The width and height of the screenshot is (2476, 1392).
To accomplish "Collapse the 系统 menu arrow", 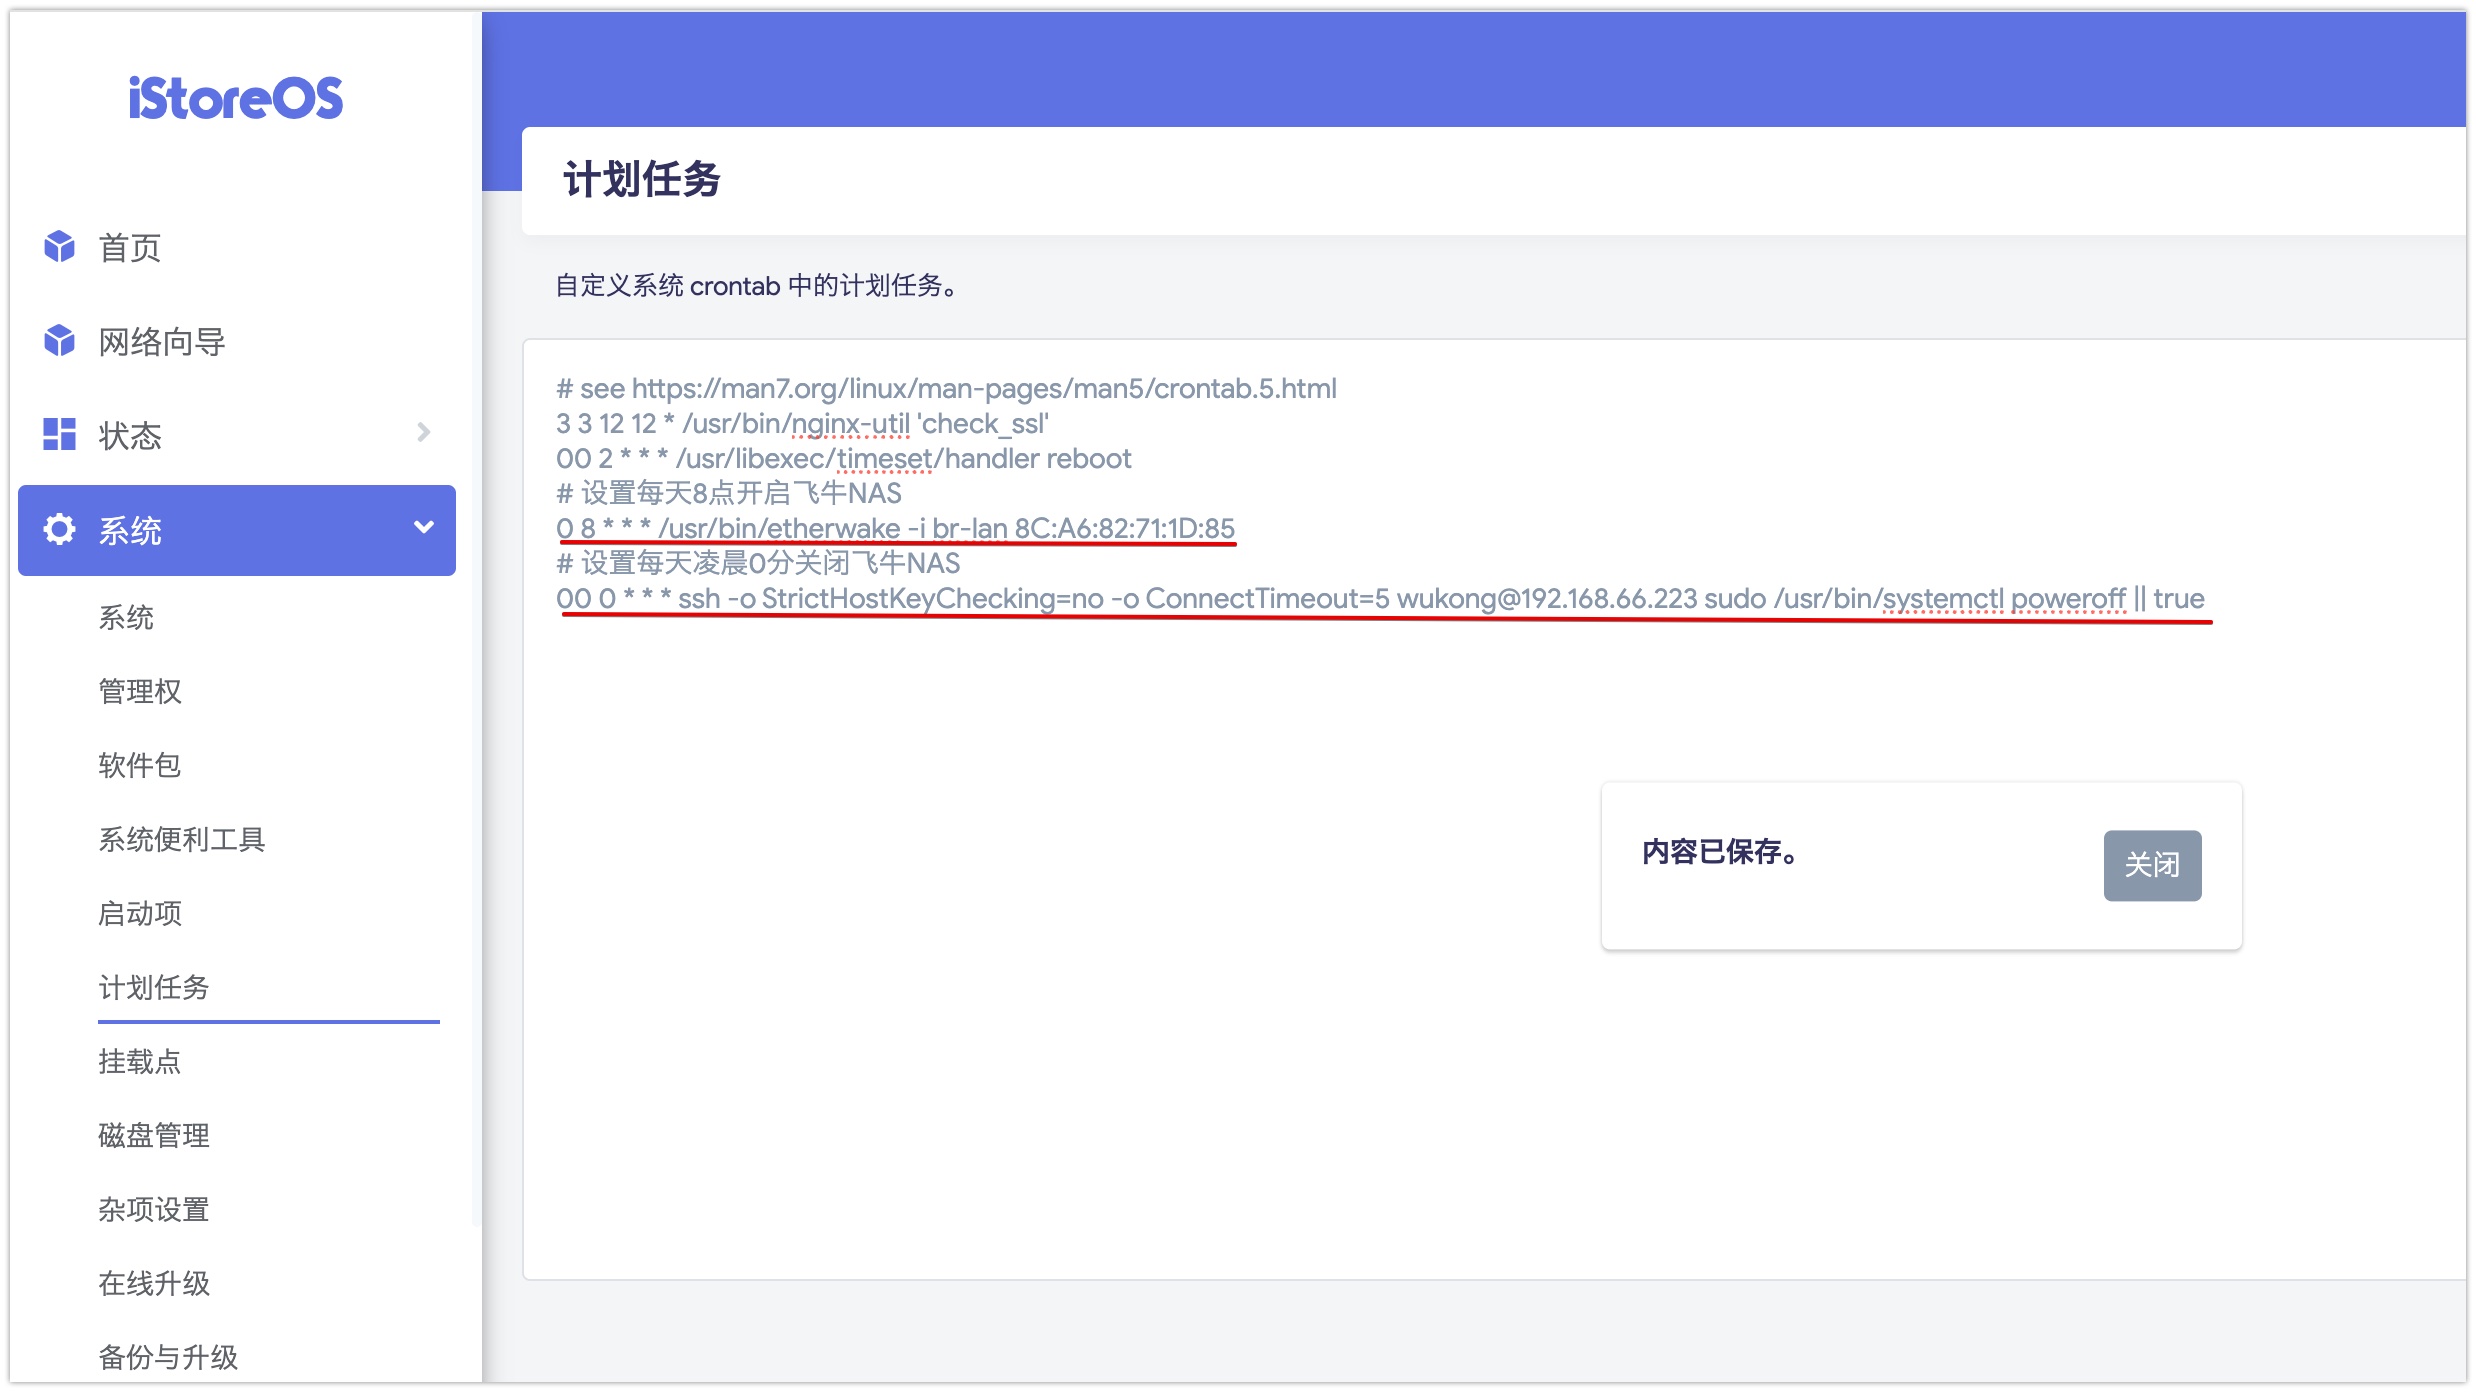I will 423,527.
